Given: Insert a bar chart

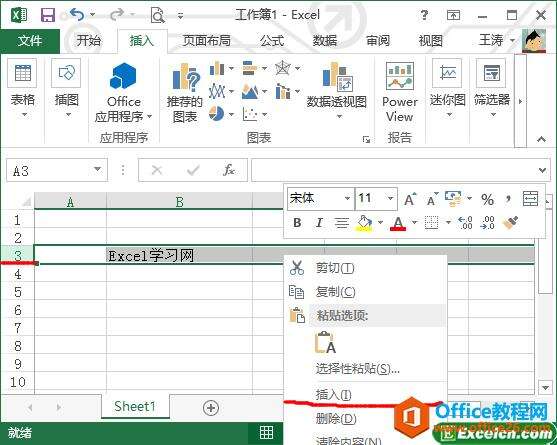Looking at the screenshot, I should (250, 68).
